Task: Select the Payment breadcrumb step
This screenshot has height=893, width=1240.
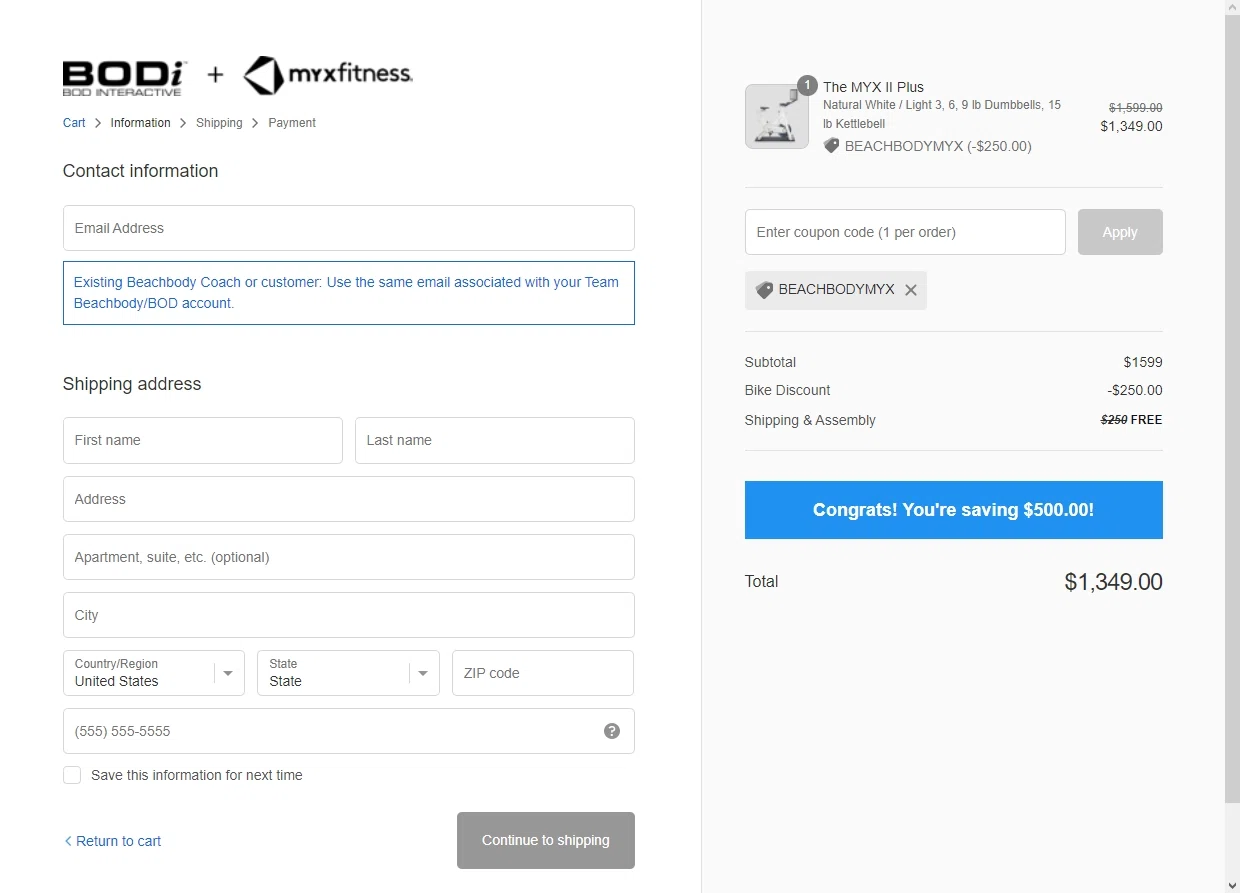Action: (x=292, y=123)
